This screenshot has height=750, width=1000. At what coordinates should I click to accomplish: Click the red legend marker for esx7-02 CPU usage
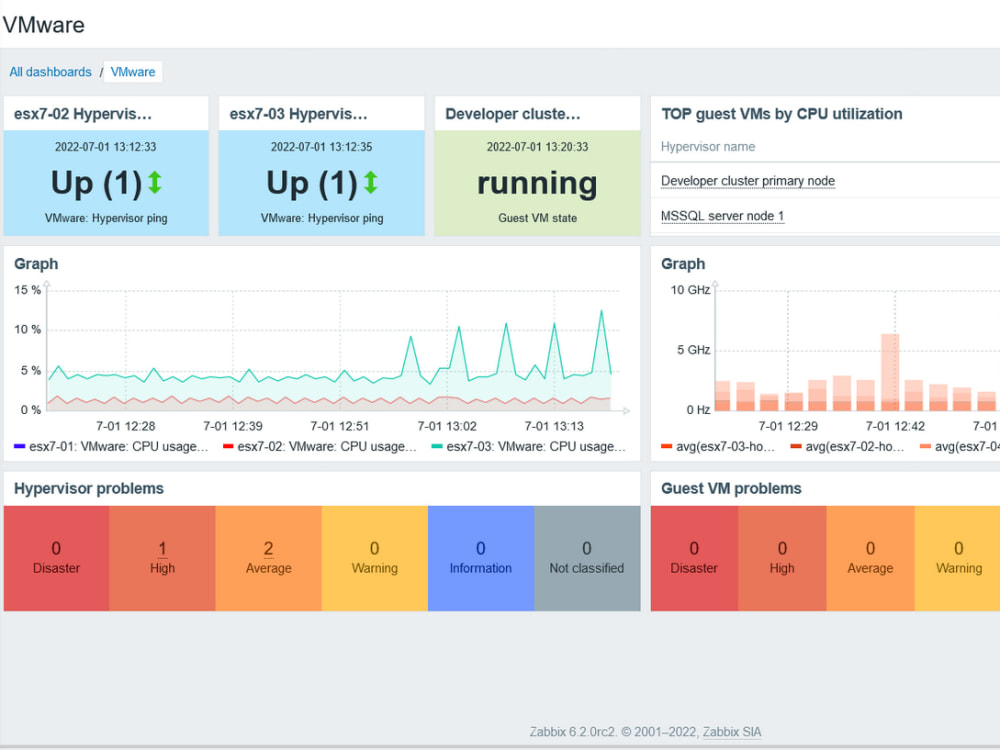click(x=228, y=446)
